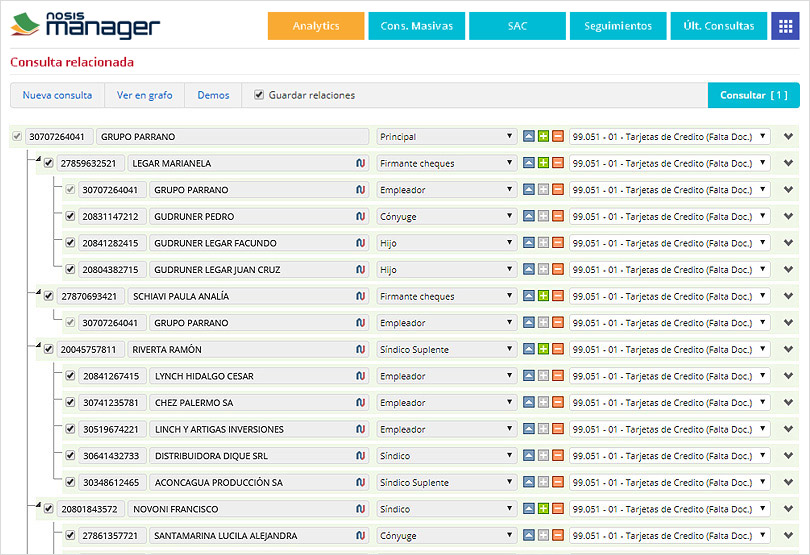Image resolution: width=810 pixels, height=555 pixels.
Task: Click the green plus icon on the Principal row
Action: point(543,136)
